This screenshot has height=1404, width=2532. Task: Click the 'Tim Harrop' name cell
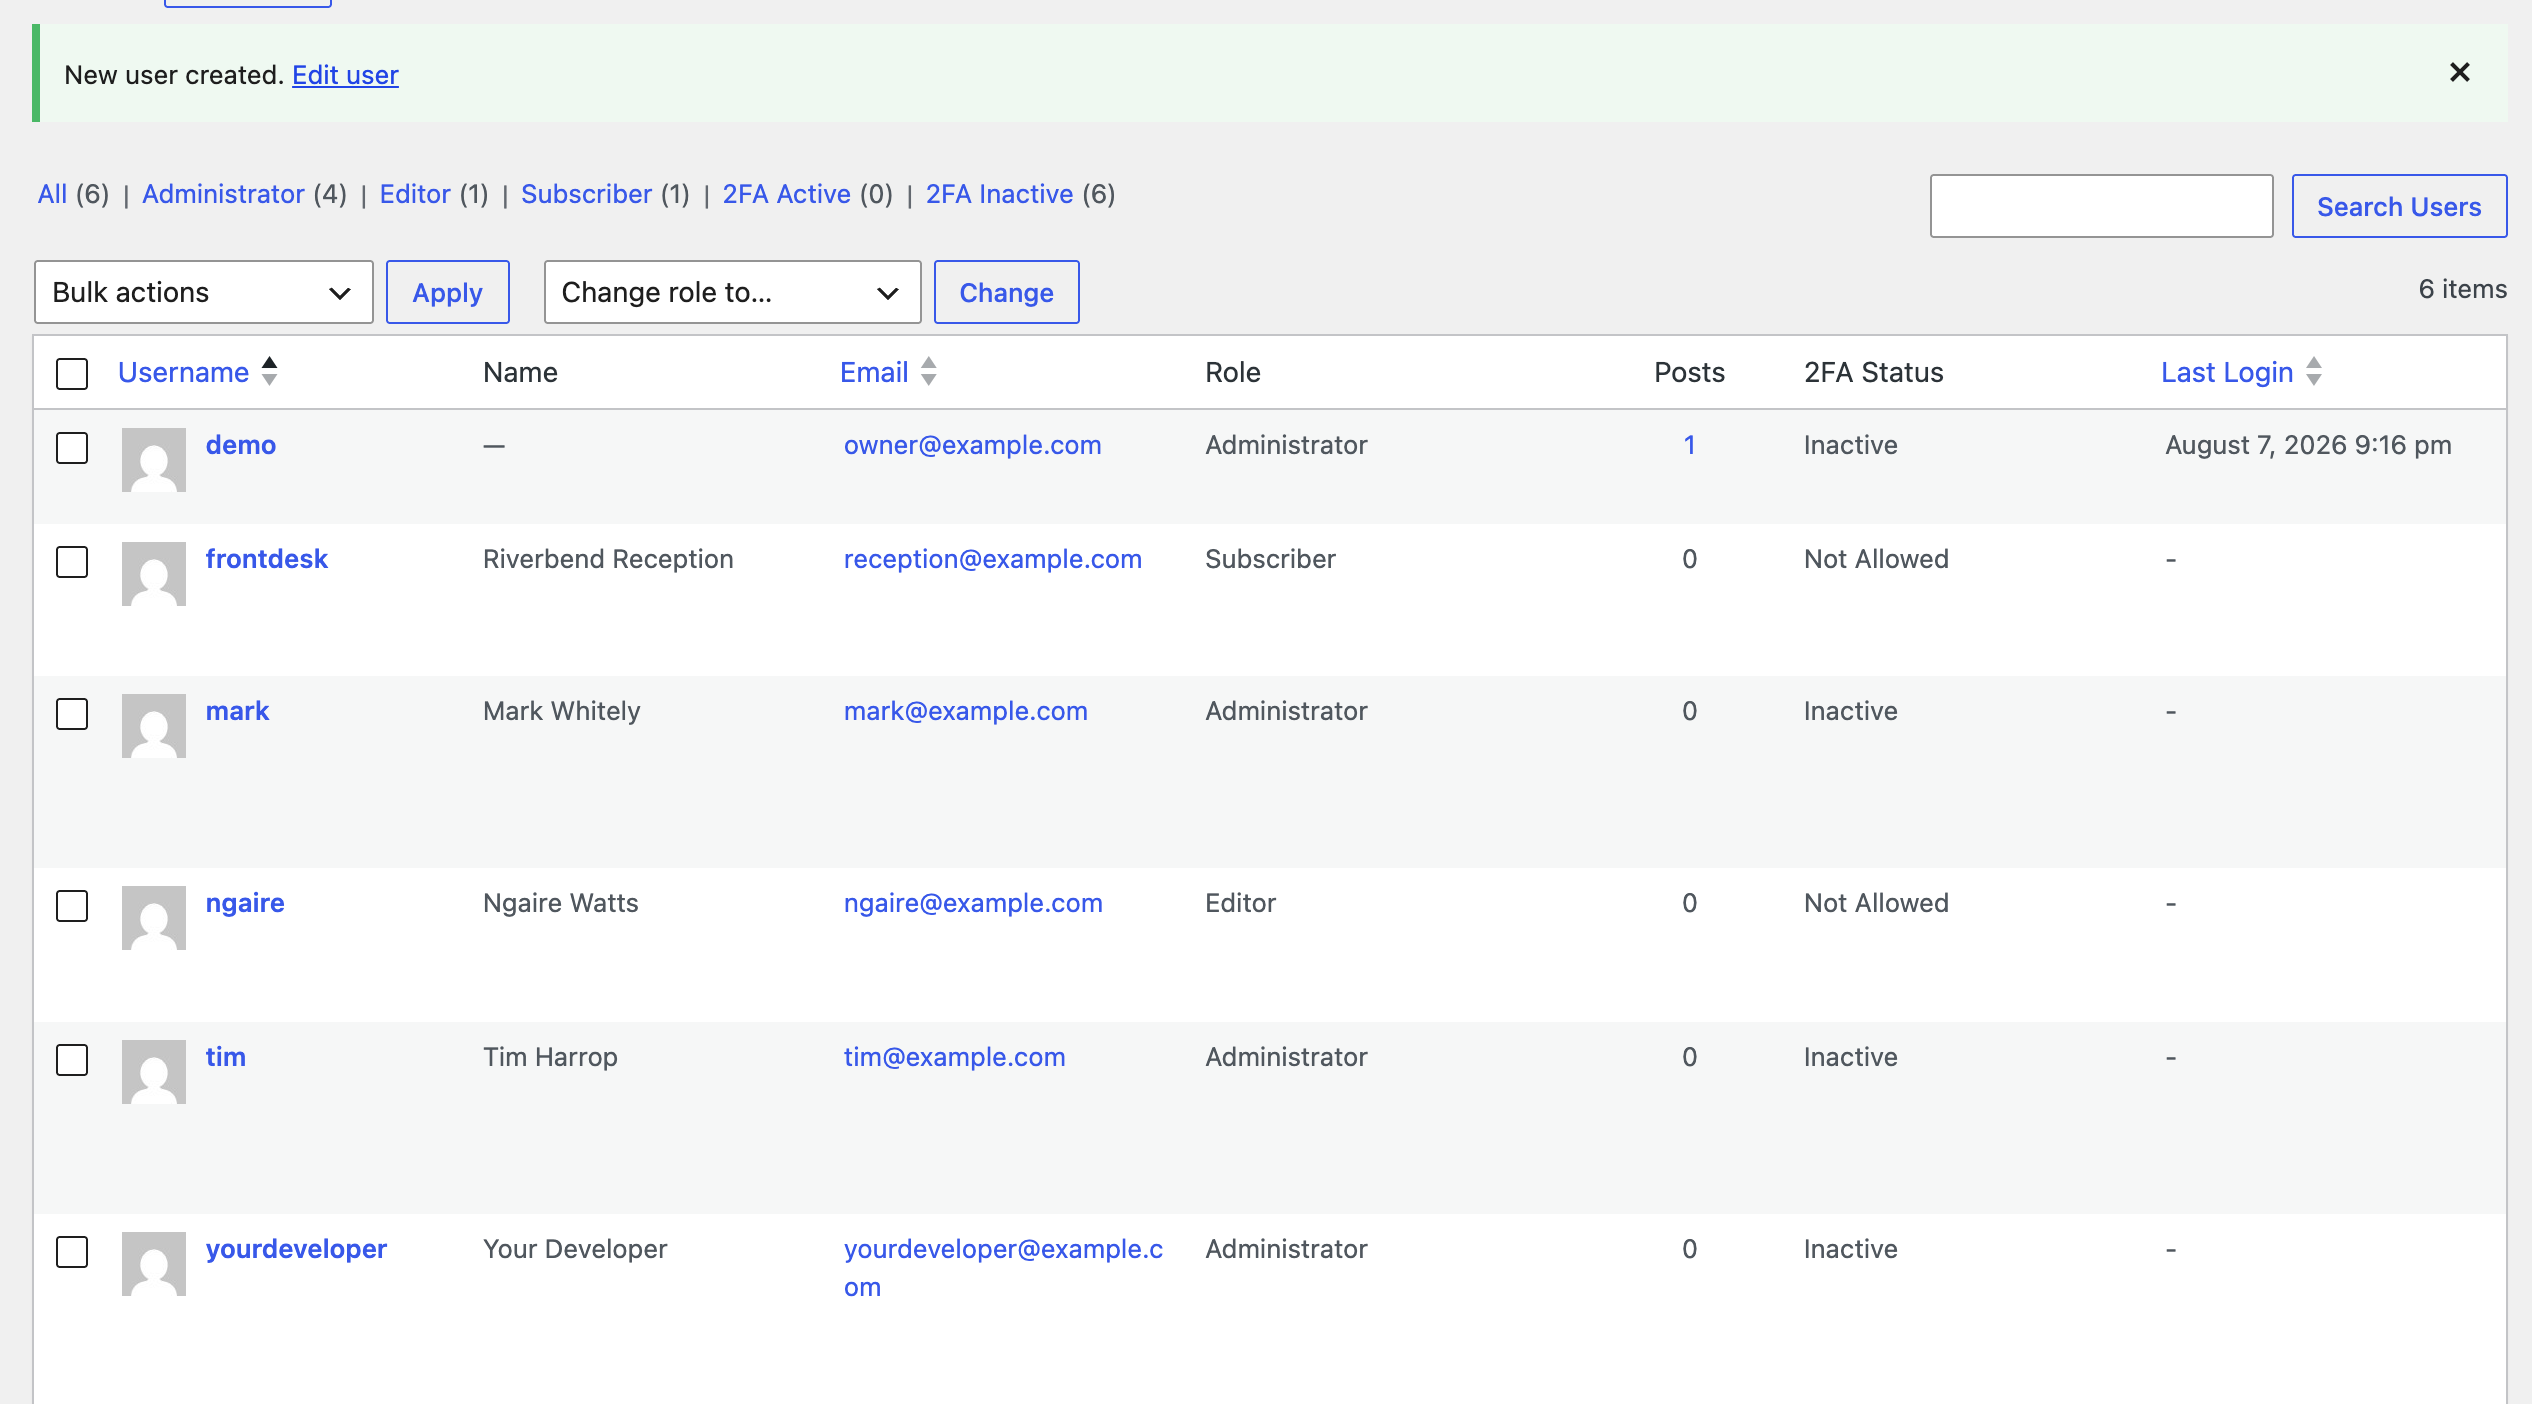pos(550,1057)
